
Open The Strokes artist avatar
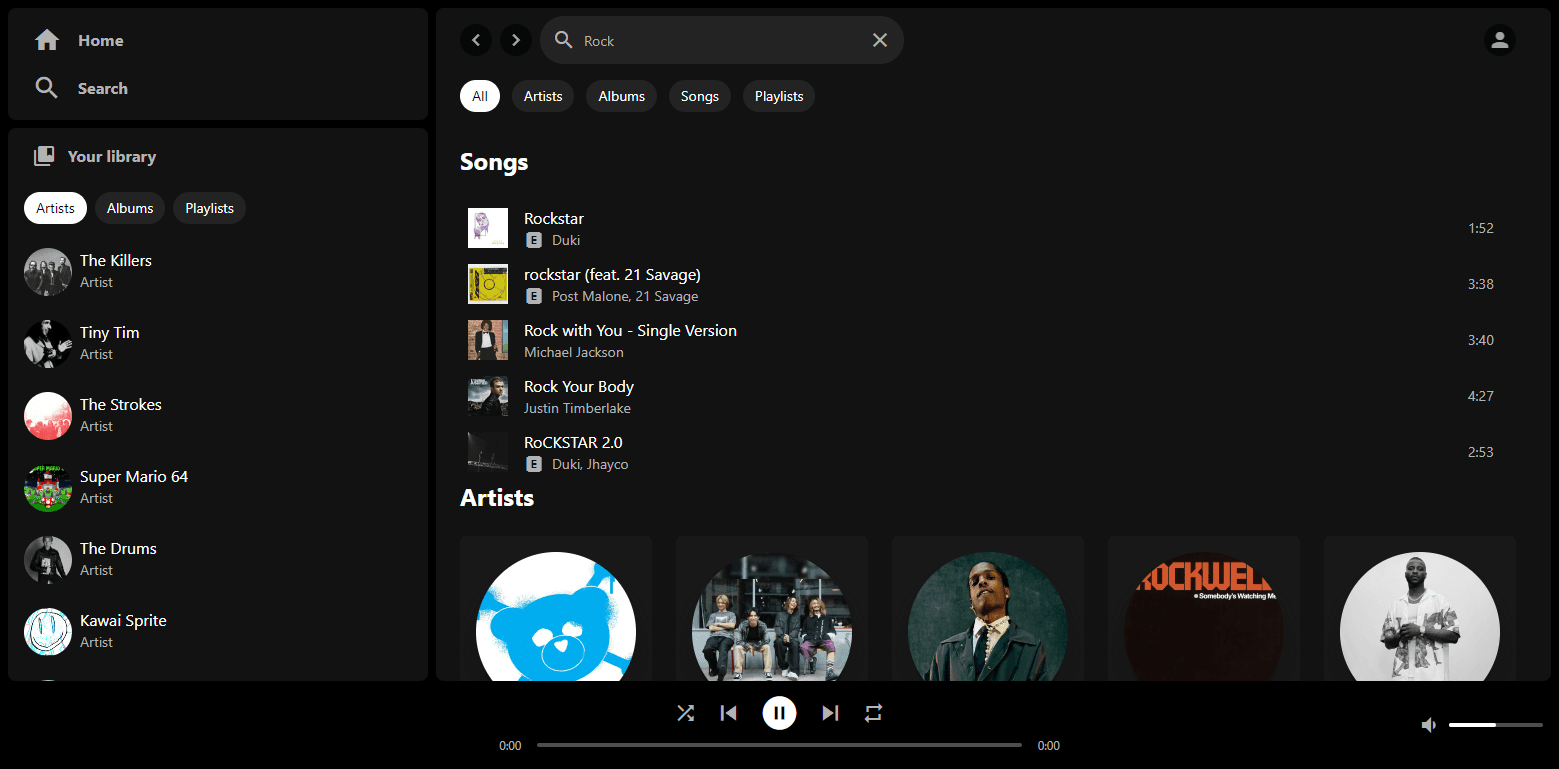coord(48,416)
